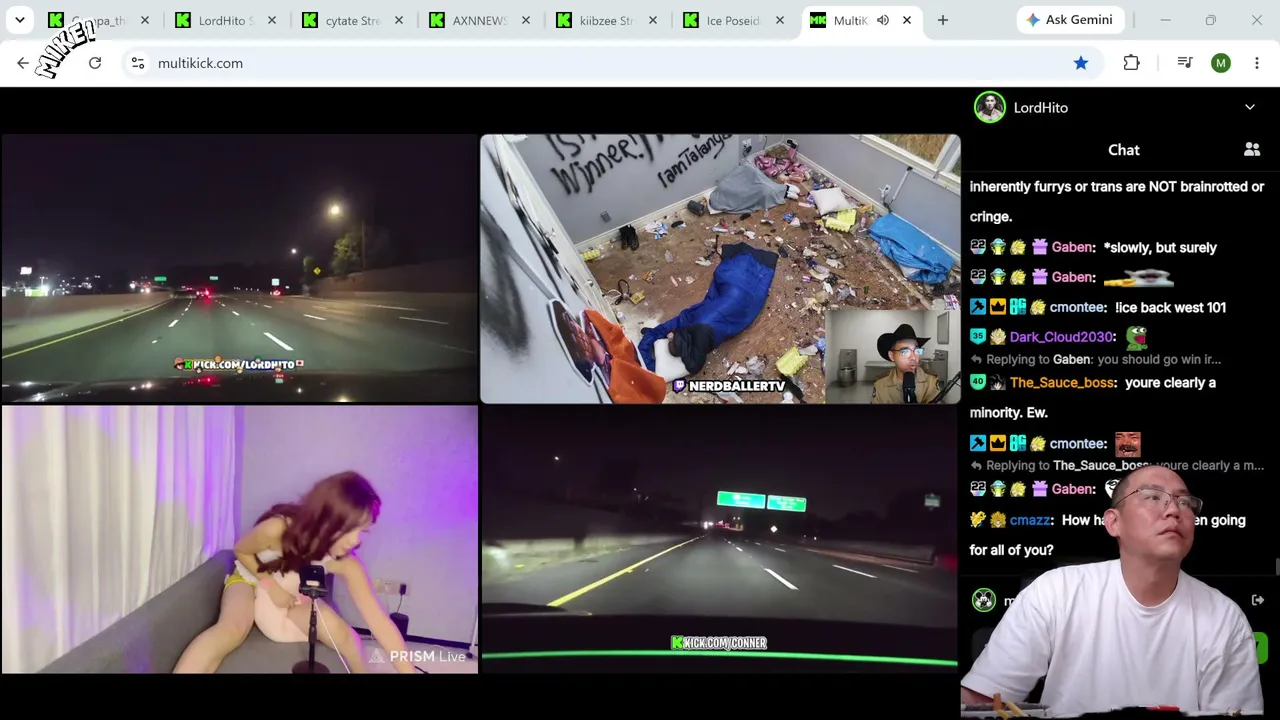The width and height of the screenshot is (1280, 720).
Task: Click the '*slowly, but surely' message text
Action: [x=1160, y=247]
